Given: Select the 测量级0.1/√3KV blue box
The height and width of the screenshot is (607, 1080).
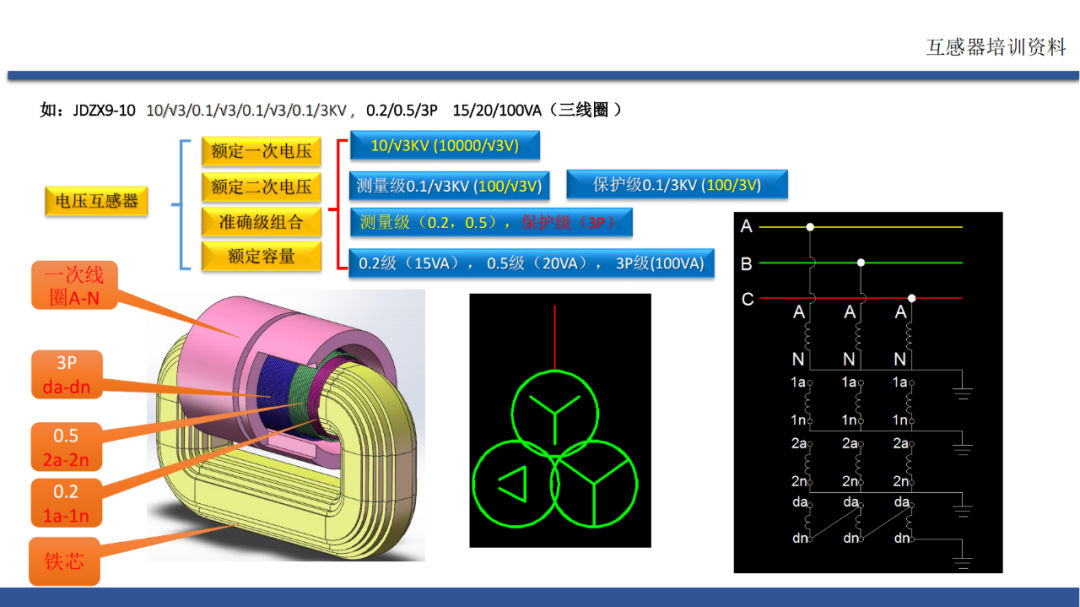Looking at the screenshot, I should tap(449, 185).
